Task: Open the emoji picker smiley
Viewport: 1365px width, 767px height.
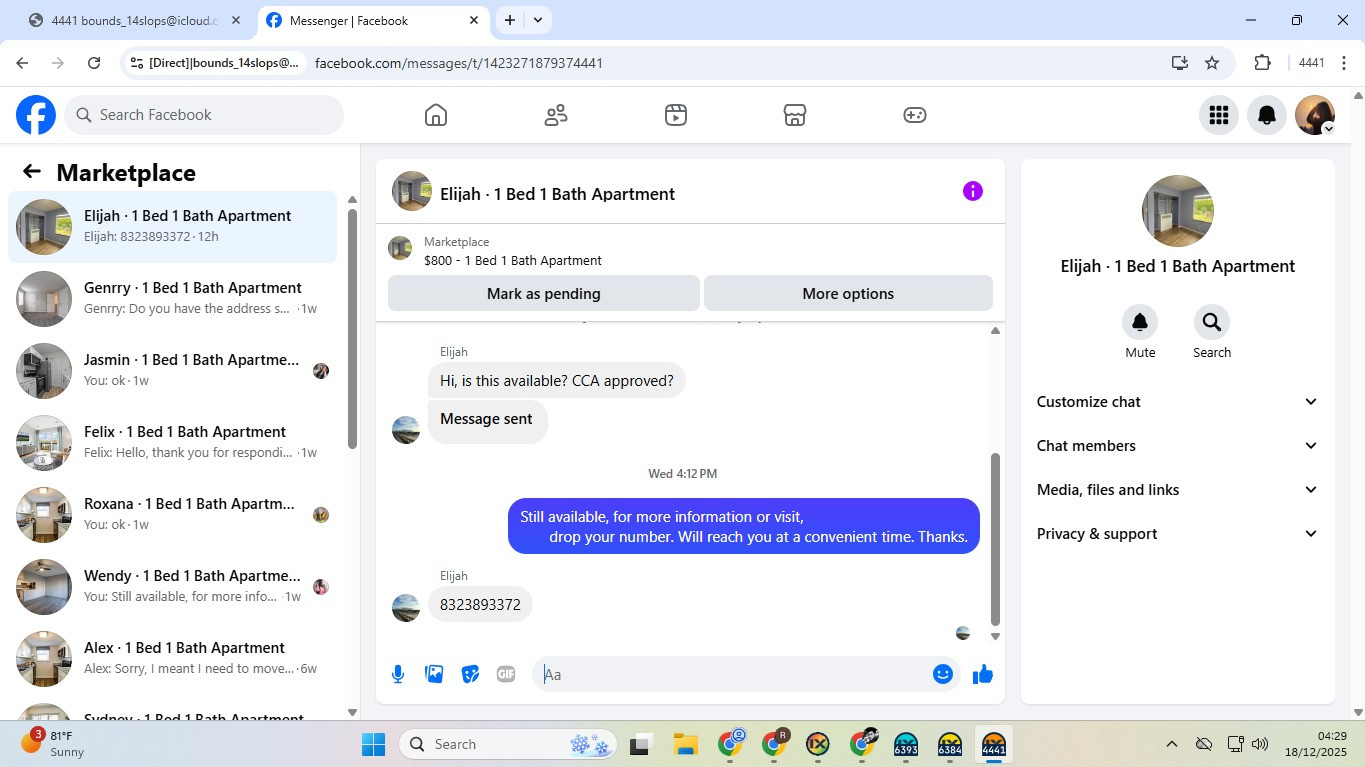Action: [942, 674]
